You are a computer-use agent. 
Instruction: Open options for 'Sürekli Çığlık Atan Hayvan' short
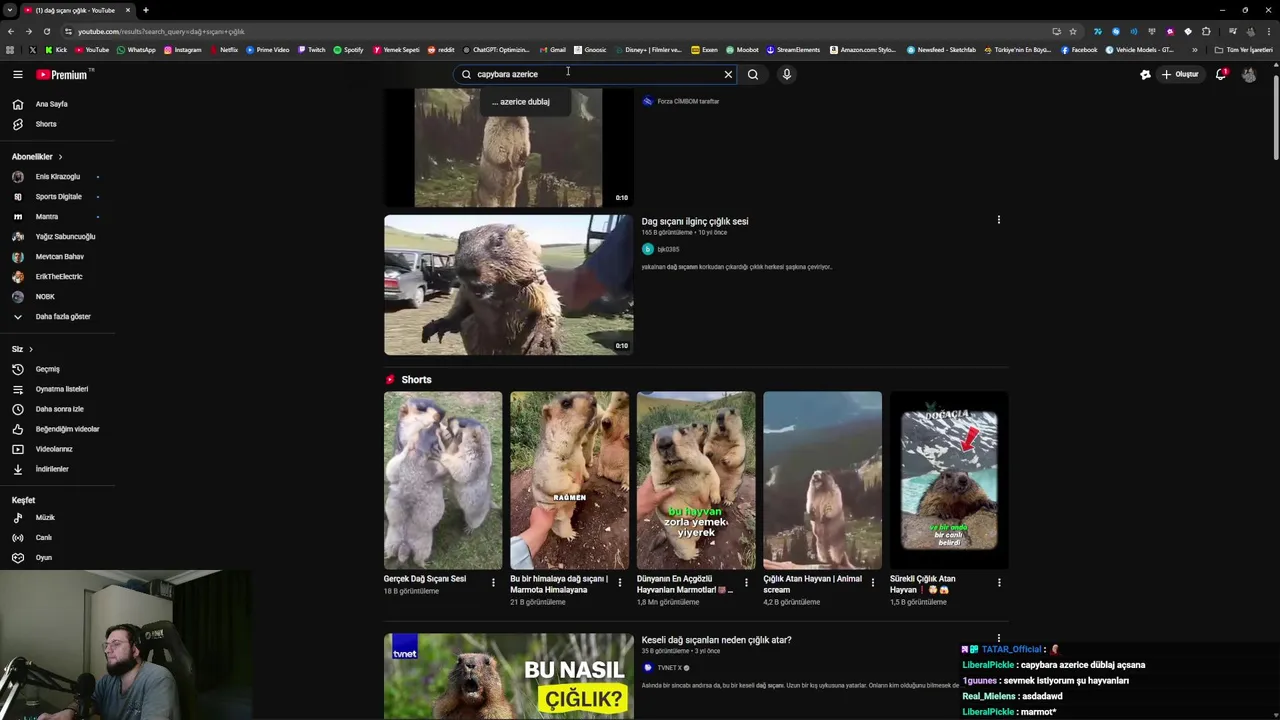click(x=998, y=582)
